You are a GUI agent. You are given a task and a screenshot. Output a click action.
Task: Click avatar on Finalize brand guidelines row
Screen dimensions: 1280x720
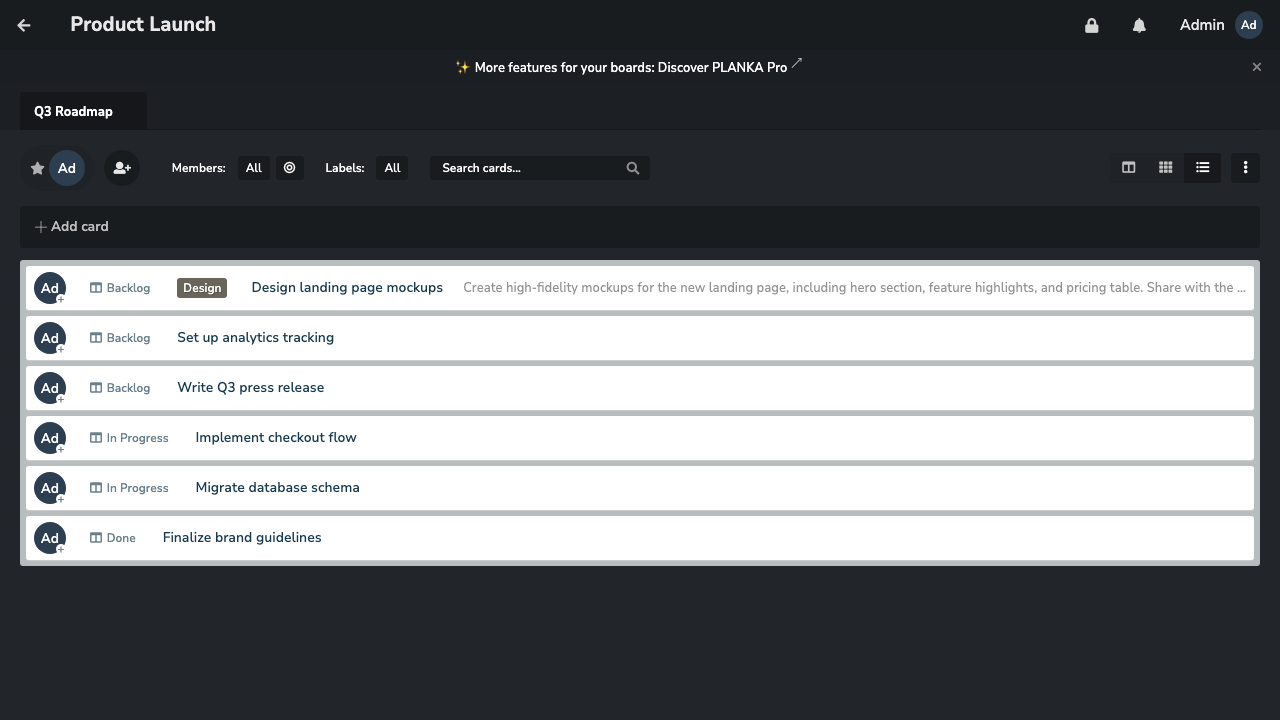tap(50, 538)
